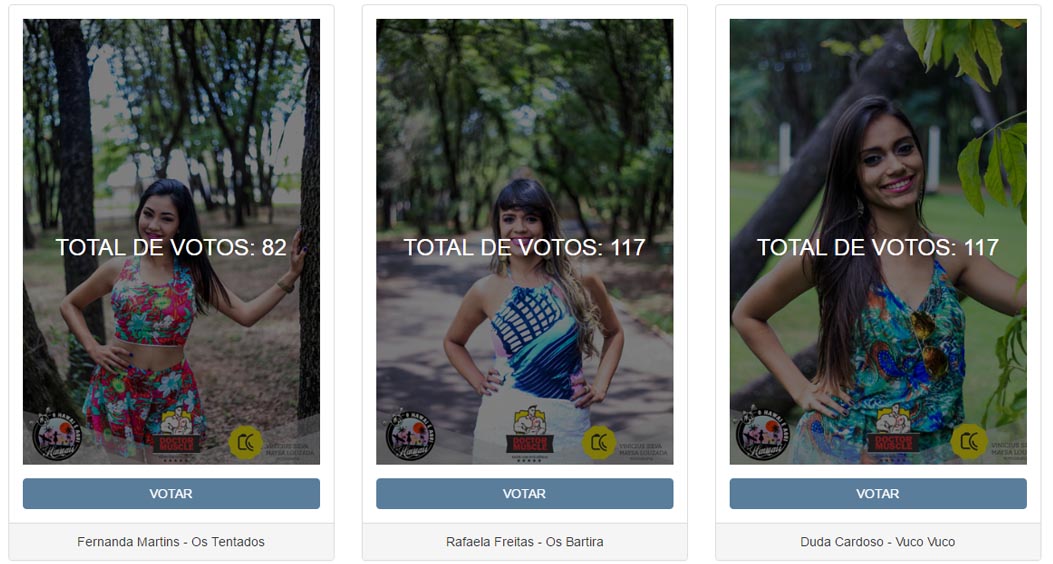
Task: Click the Doctor Muscle logo on Duda's photo
Action: click(x=893, y=434)
